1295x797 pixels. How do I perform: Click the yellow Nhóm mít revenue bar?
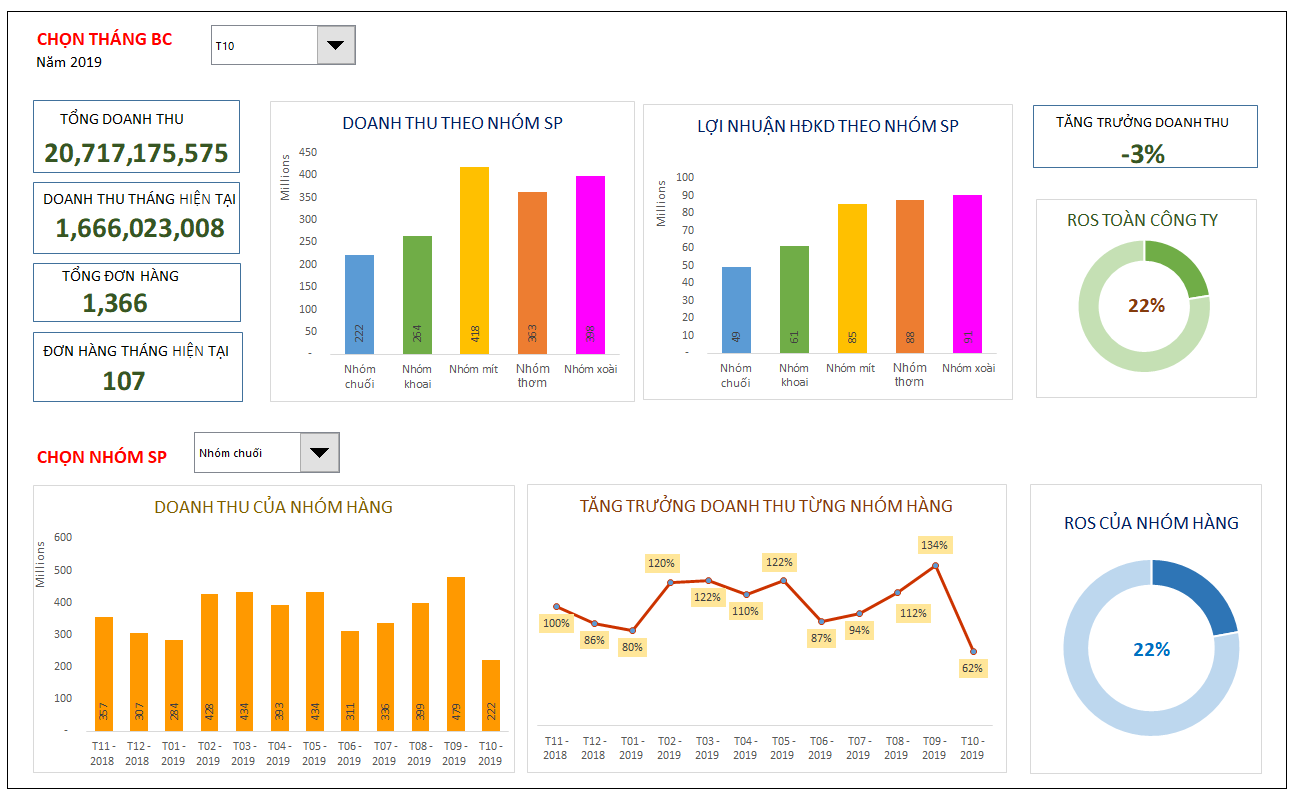pos(474,260)
